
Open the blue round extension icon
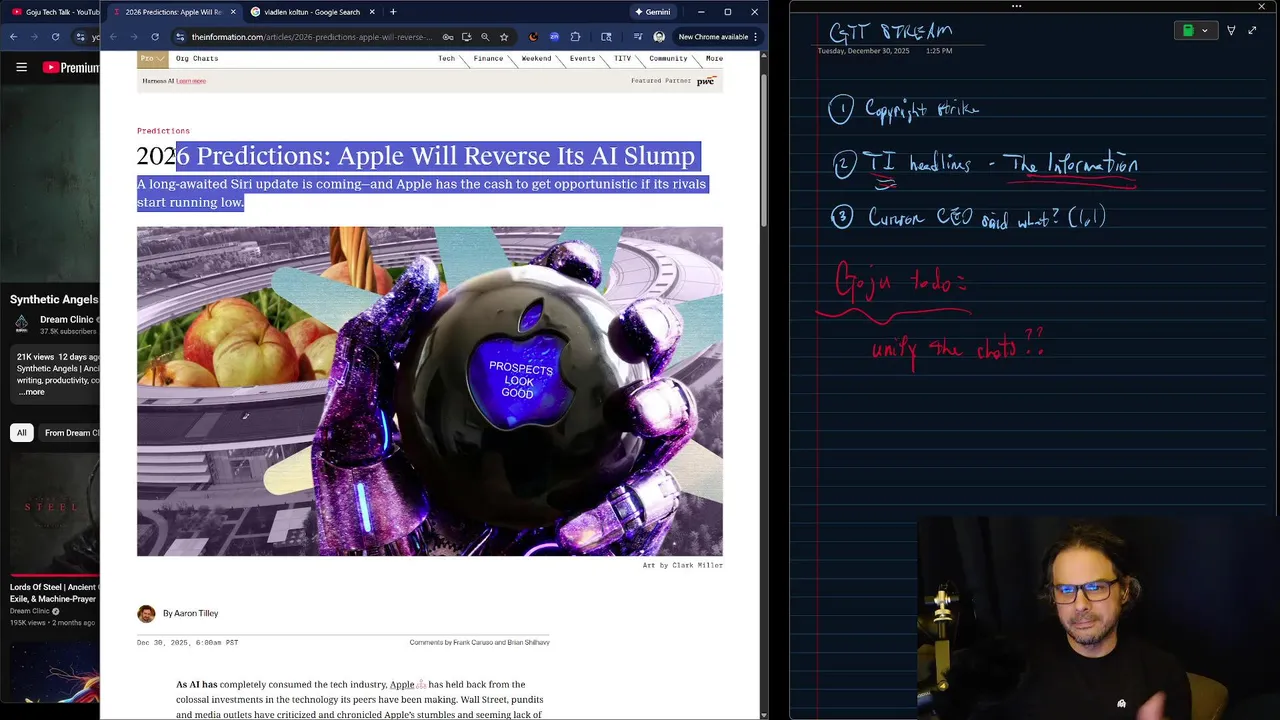[x=554, y=37]
